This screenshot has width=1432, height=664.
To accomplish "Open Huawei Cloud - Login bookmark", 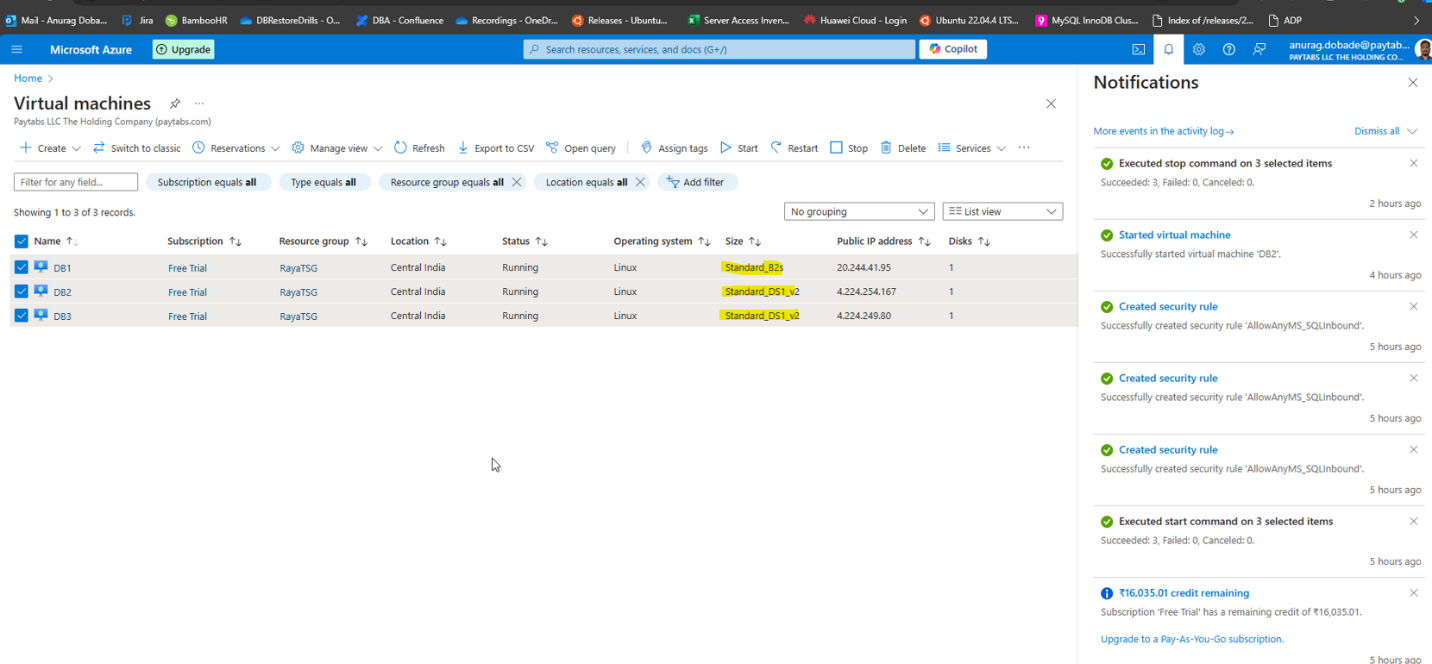I will pos(855,20).
